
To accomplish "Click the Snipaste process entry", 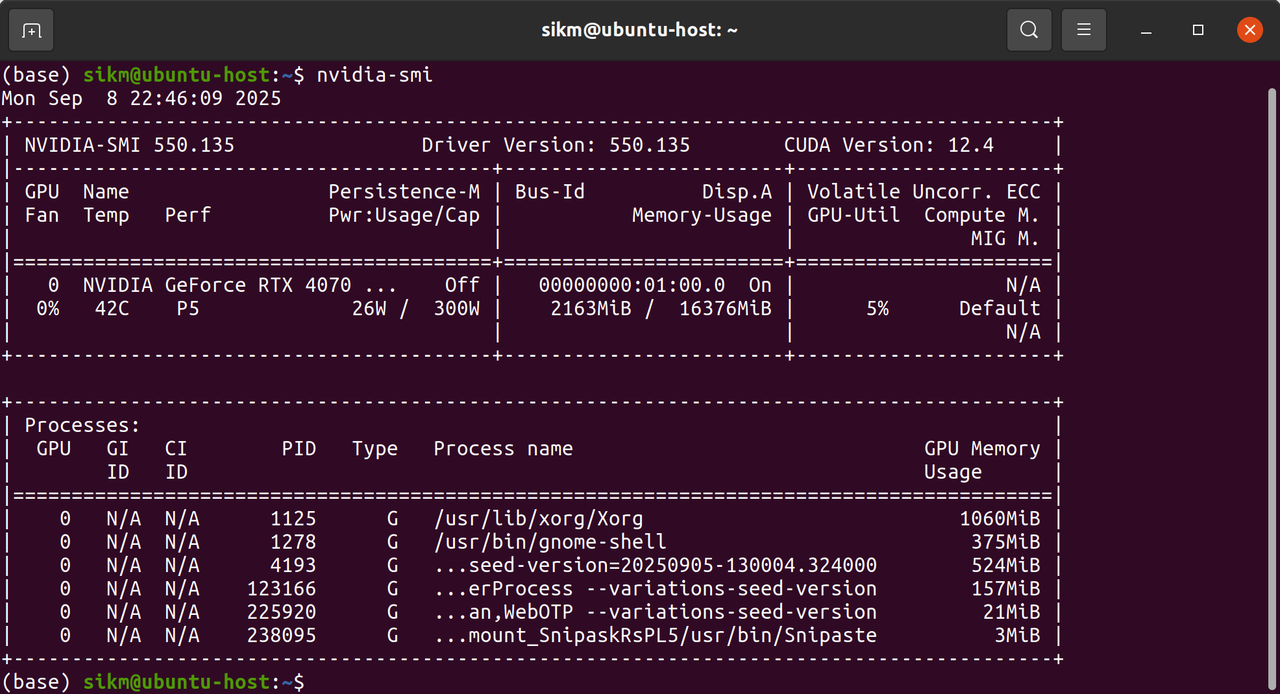I will point(655,635).
